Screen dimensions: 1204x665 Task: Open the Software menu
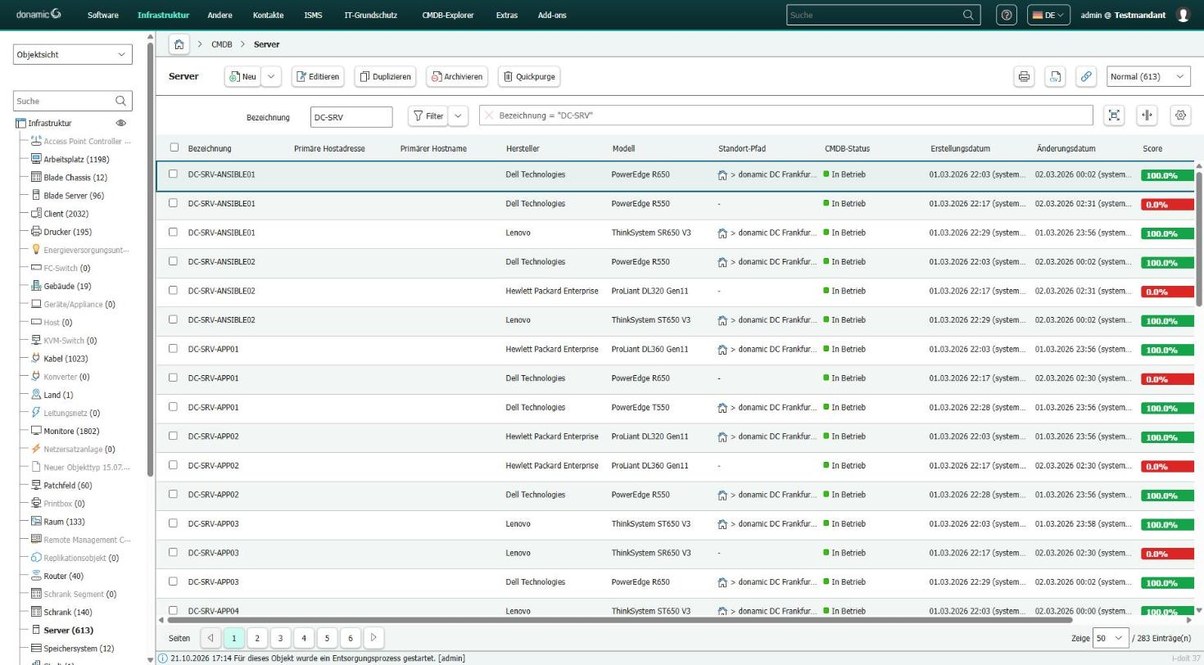point(103,15)
